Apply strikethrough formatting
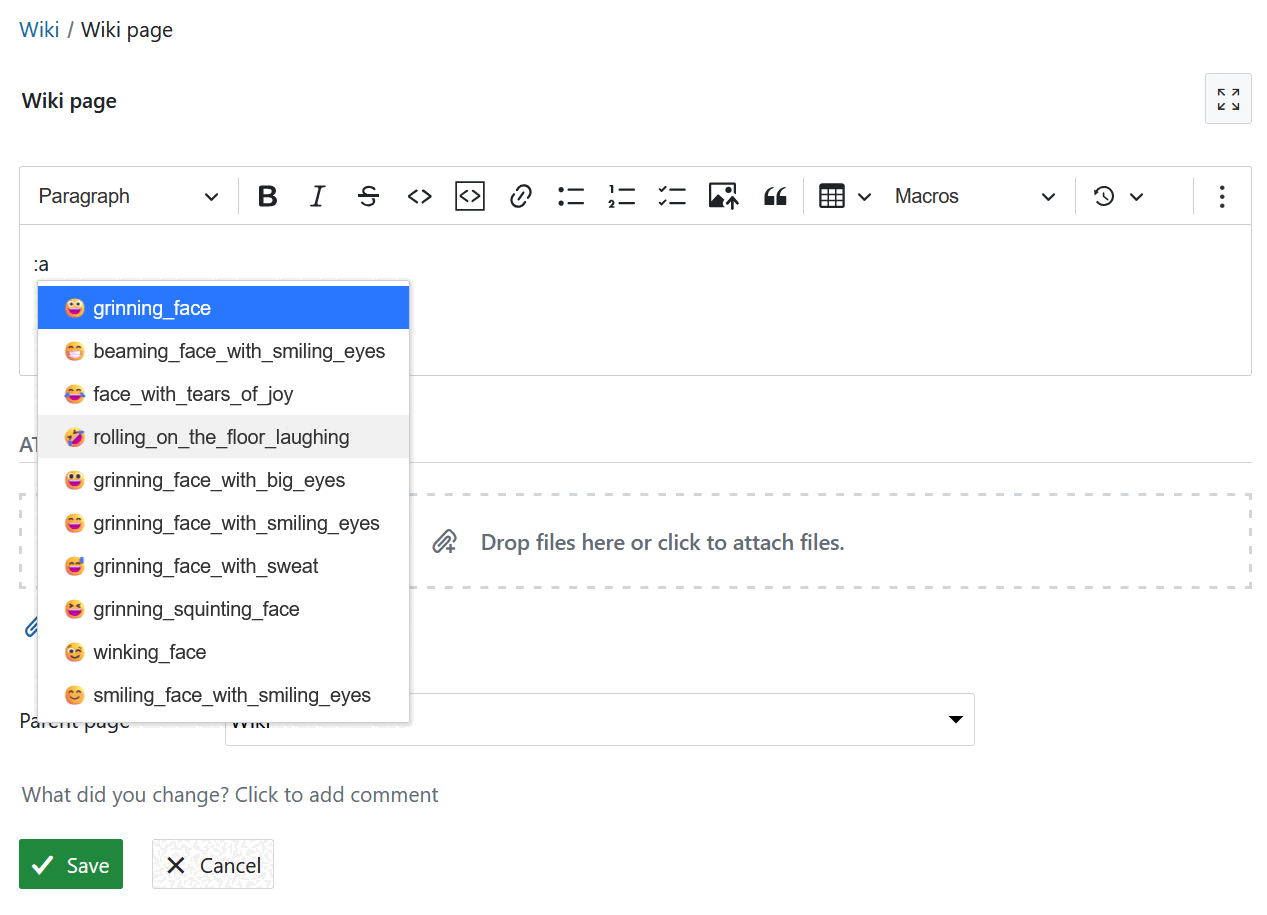The height and width of the screenshot is (915, 1267). pos(368,196)
